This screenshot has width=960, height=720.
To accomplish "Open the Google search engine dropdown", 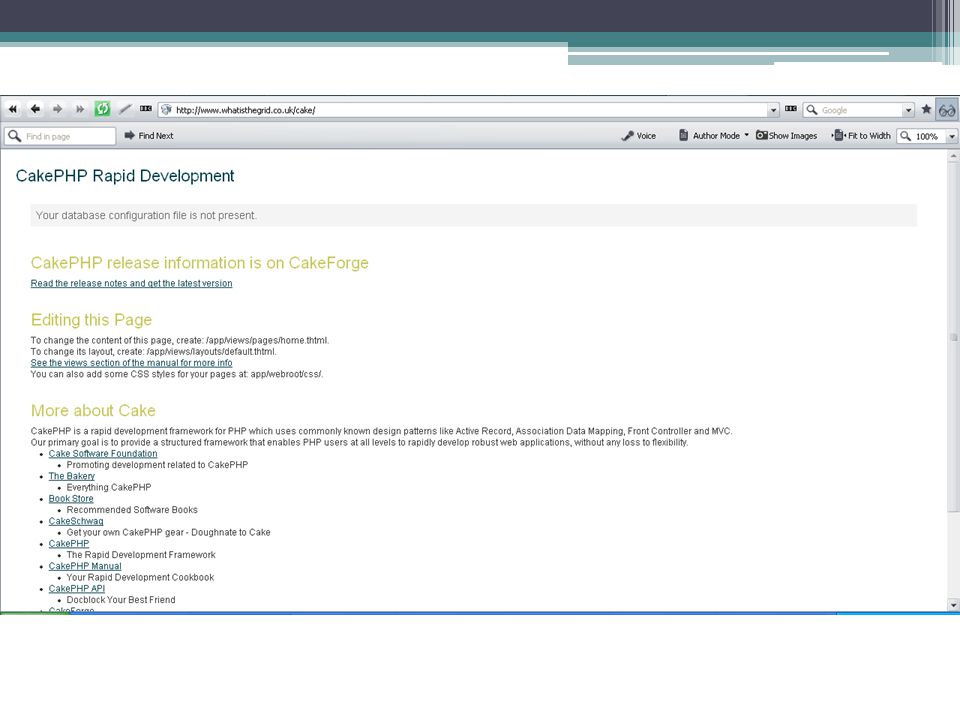I will coord(909,110).
